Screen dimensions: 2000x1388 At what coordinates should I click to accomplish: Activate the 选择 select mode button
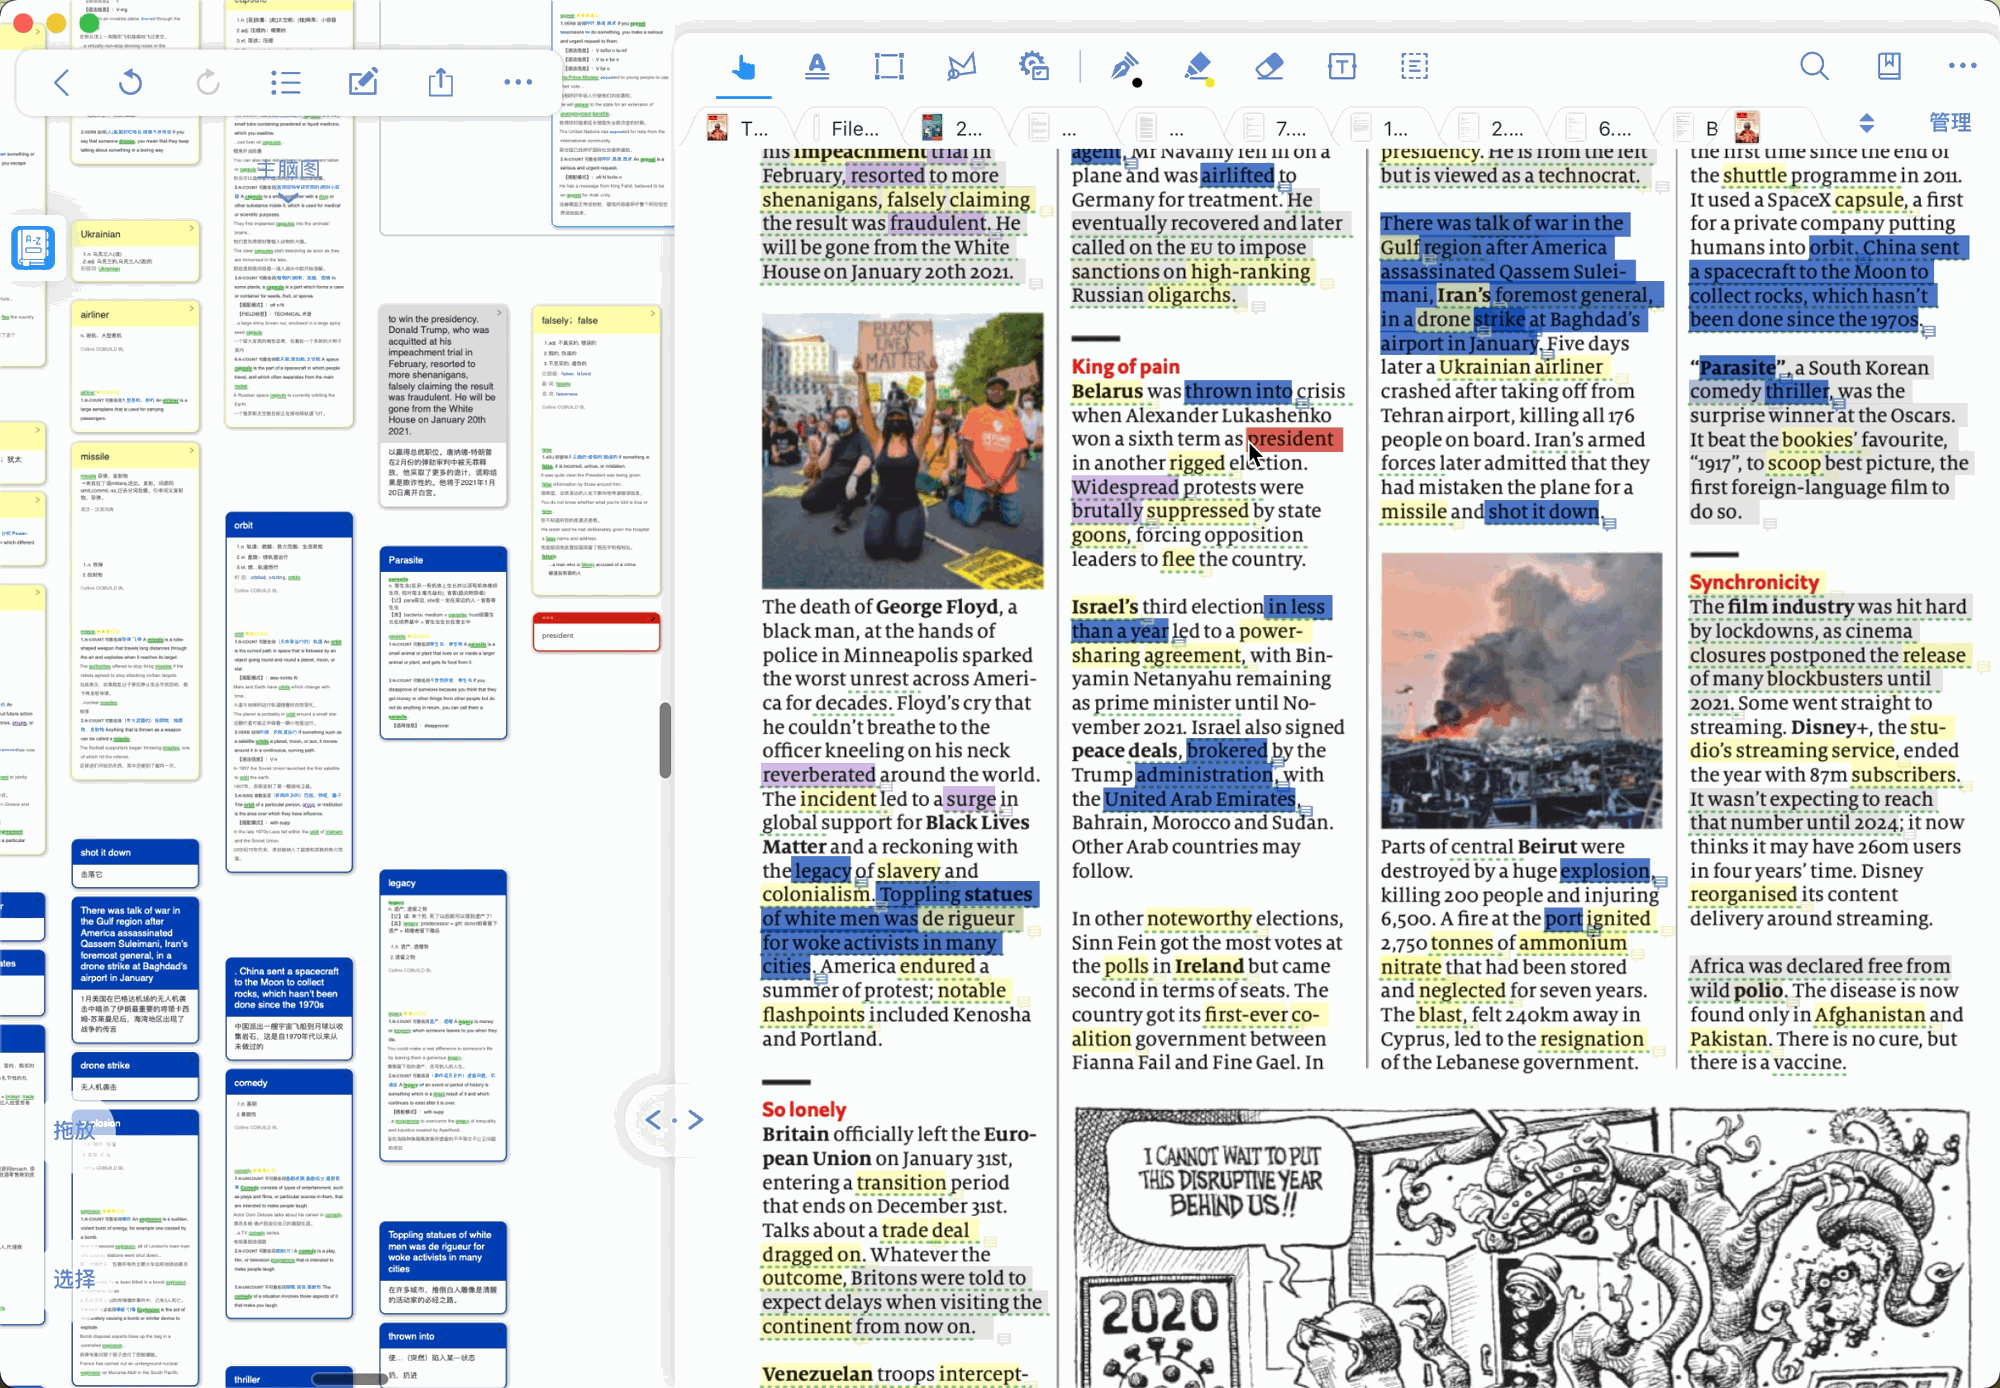point(75,1280)
